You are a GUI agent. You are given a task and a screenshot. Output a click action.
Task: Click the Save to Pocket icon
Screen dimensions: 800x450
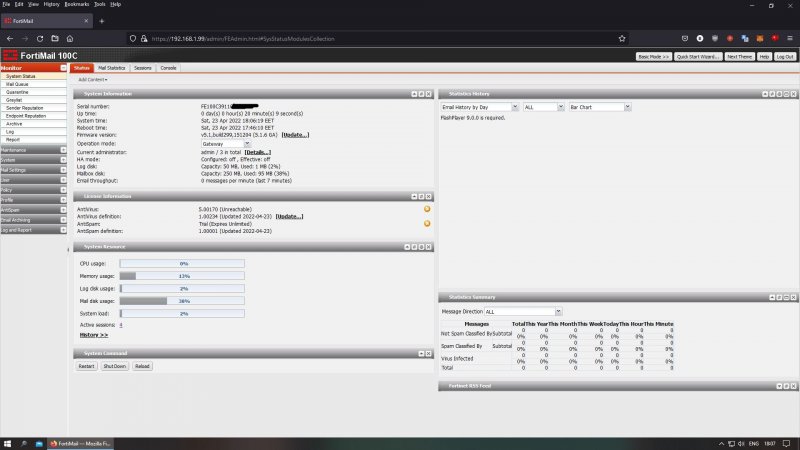(x=685, y=39)
